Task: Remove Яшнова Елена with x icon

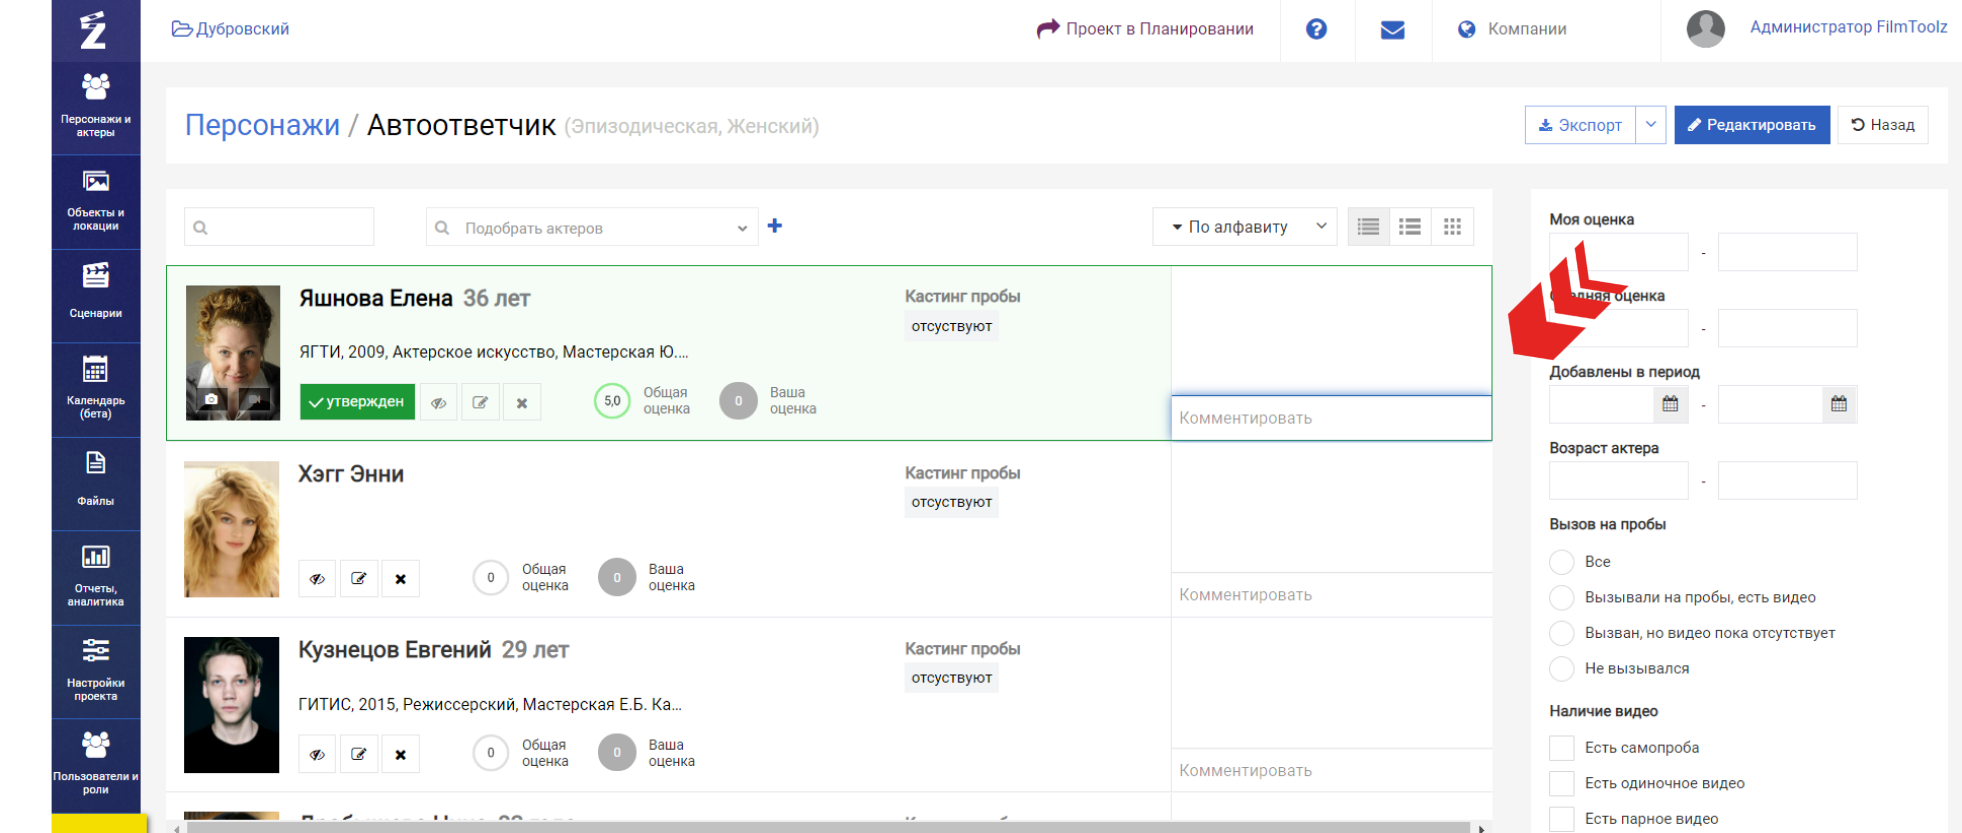Action: 522,403
